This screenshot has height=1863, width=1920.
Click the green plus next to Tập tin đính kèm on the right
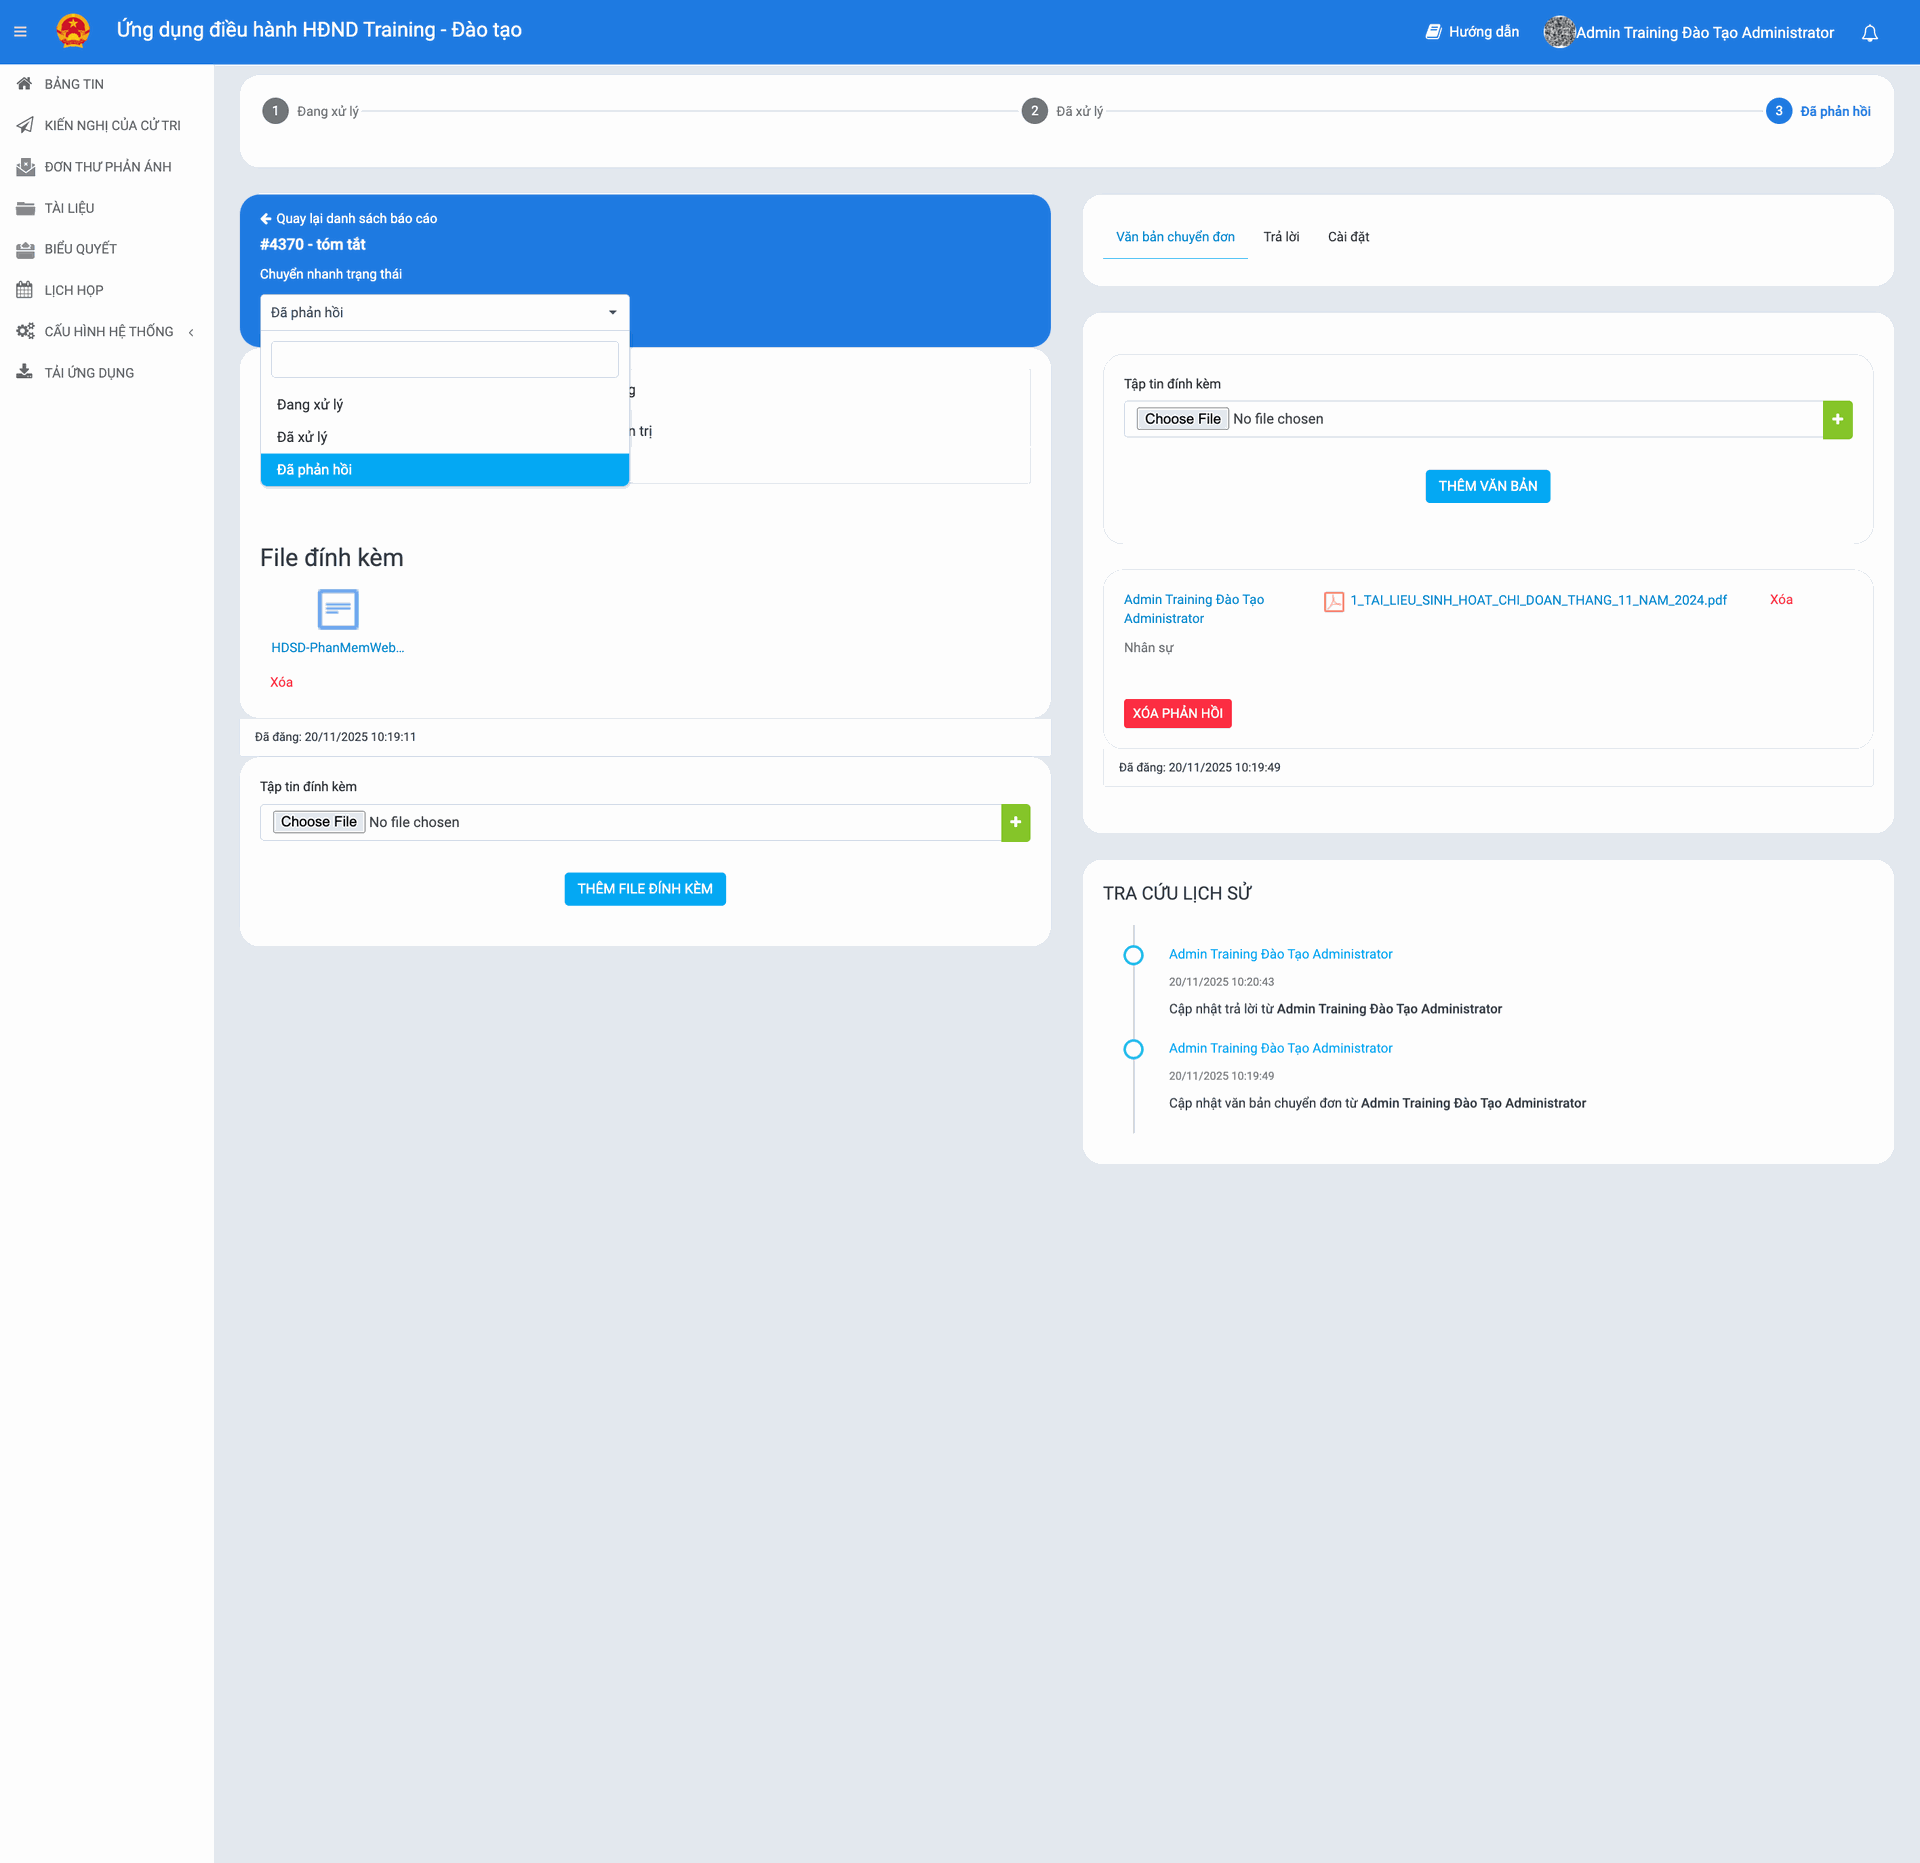click(x=1837, y=419)
